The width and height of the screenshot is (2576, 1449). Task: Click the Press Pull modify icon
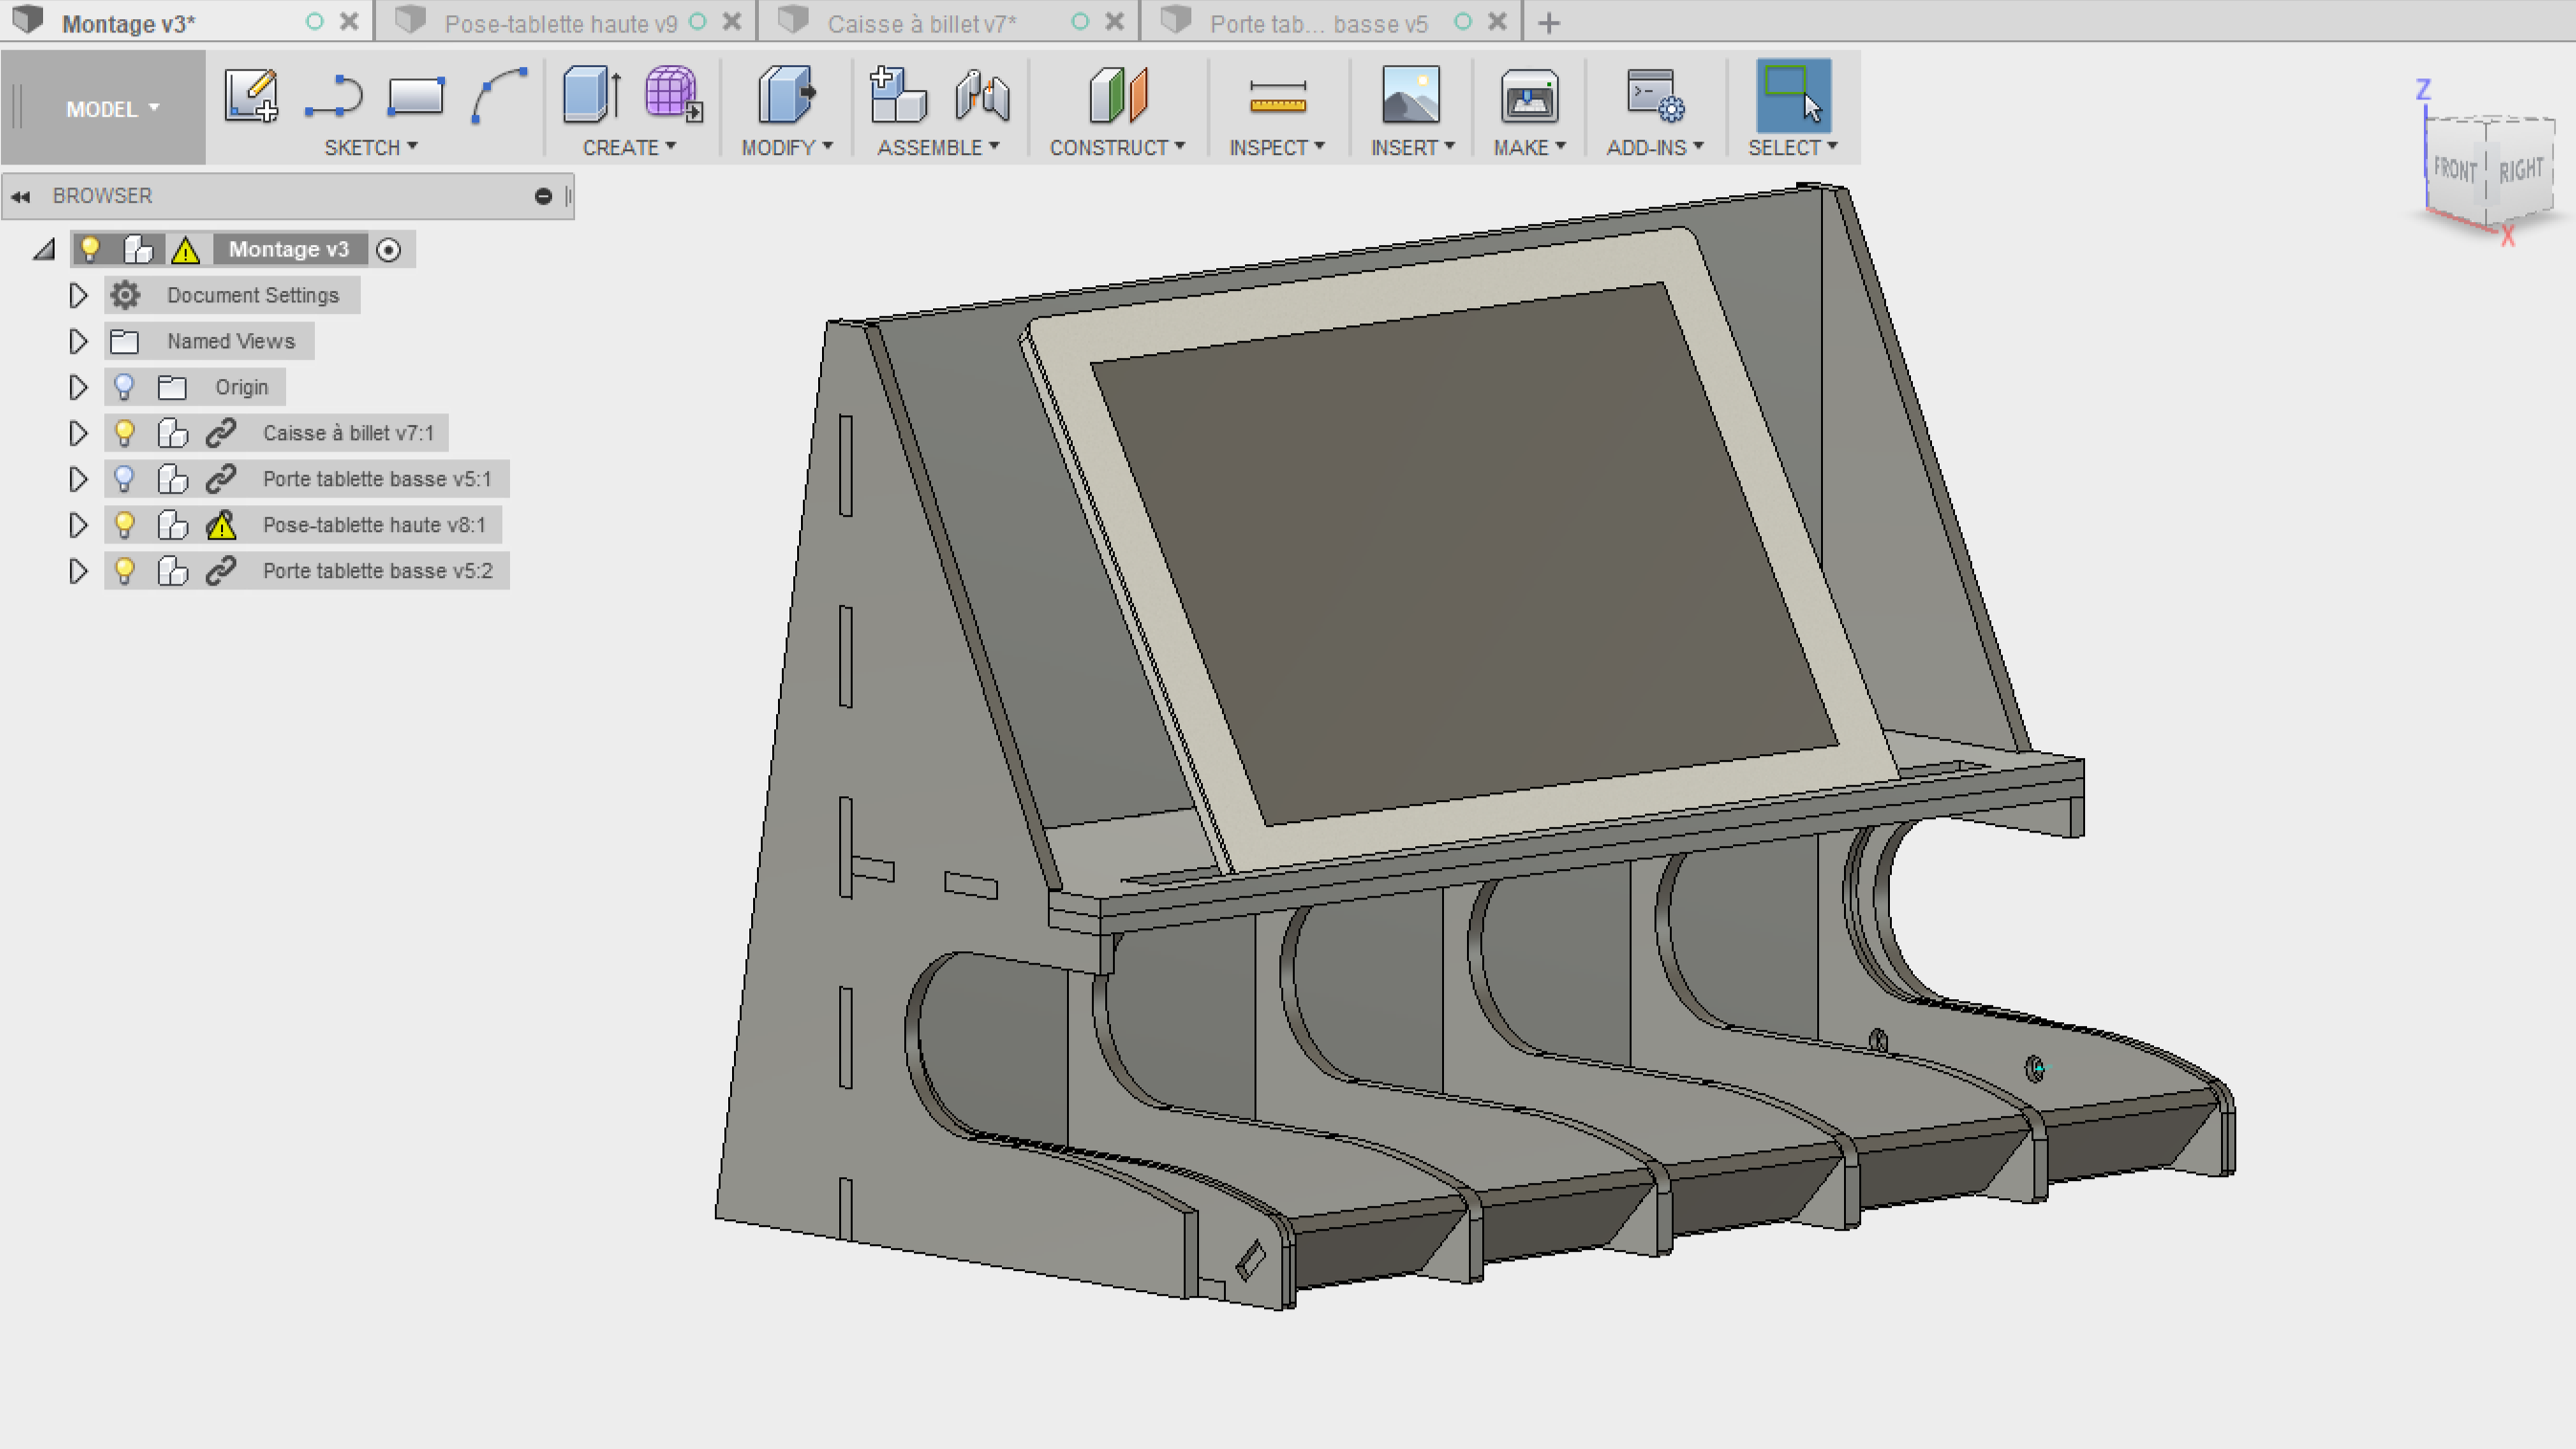786,96
